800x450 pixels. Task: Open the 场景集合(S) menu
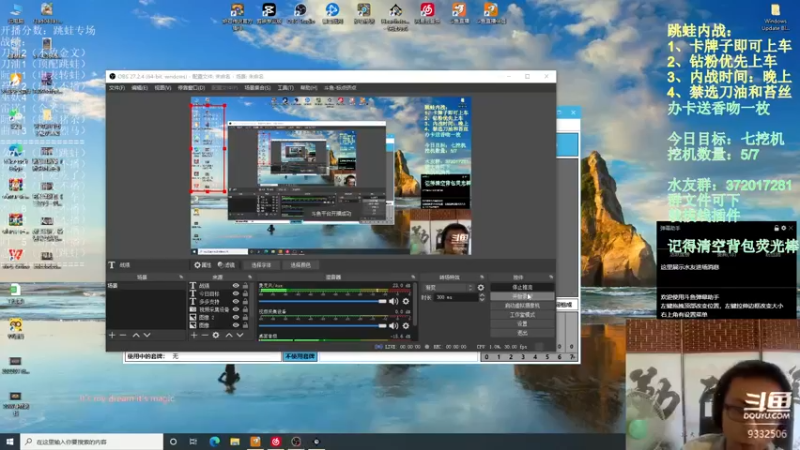[258, 88]
